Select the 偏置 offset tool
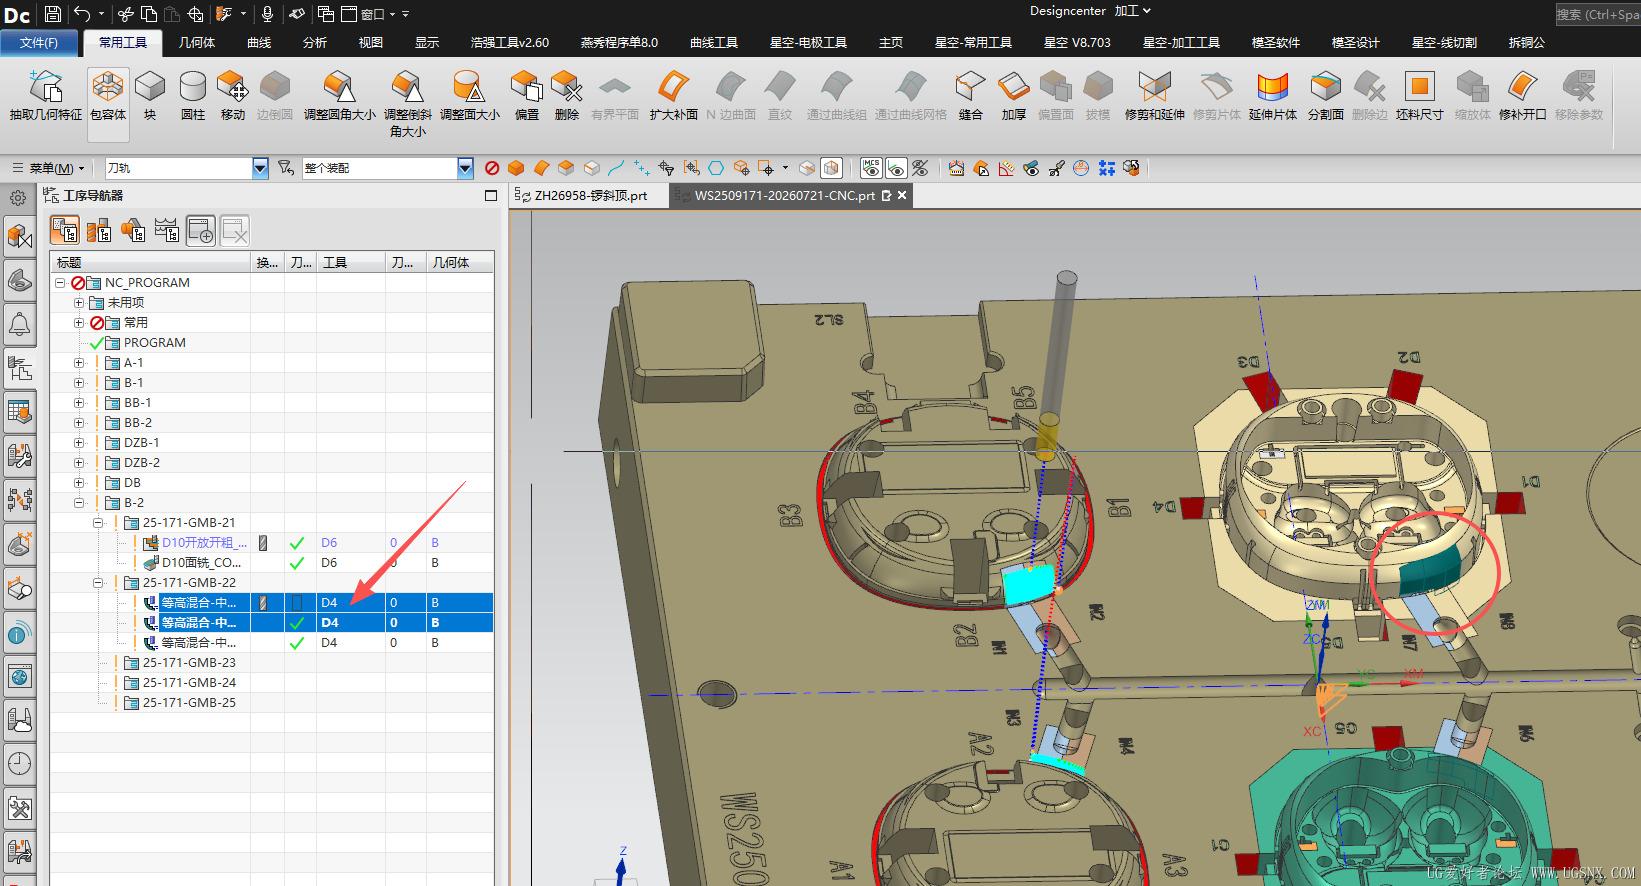The image size is (1641, 886). coord(527,96)
